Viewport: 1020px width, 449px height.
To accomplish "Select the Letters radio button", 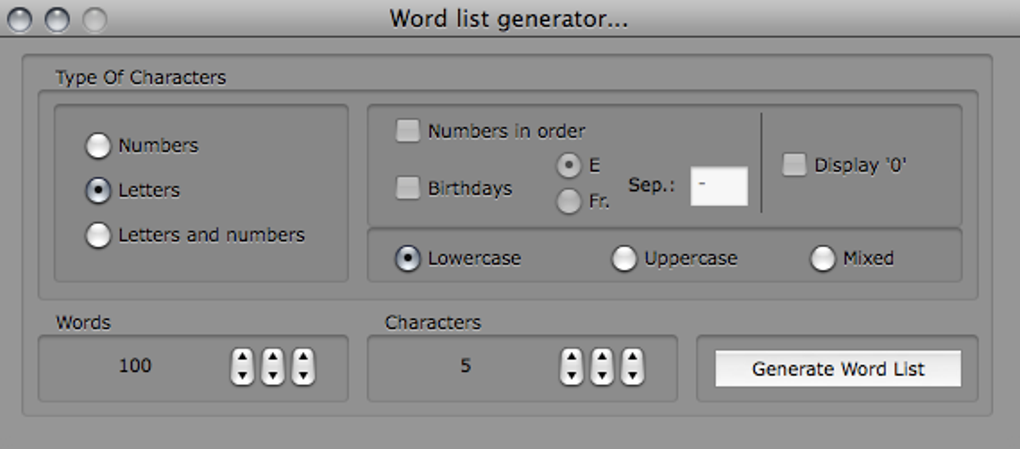I will tap(98, 191).
